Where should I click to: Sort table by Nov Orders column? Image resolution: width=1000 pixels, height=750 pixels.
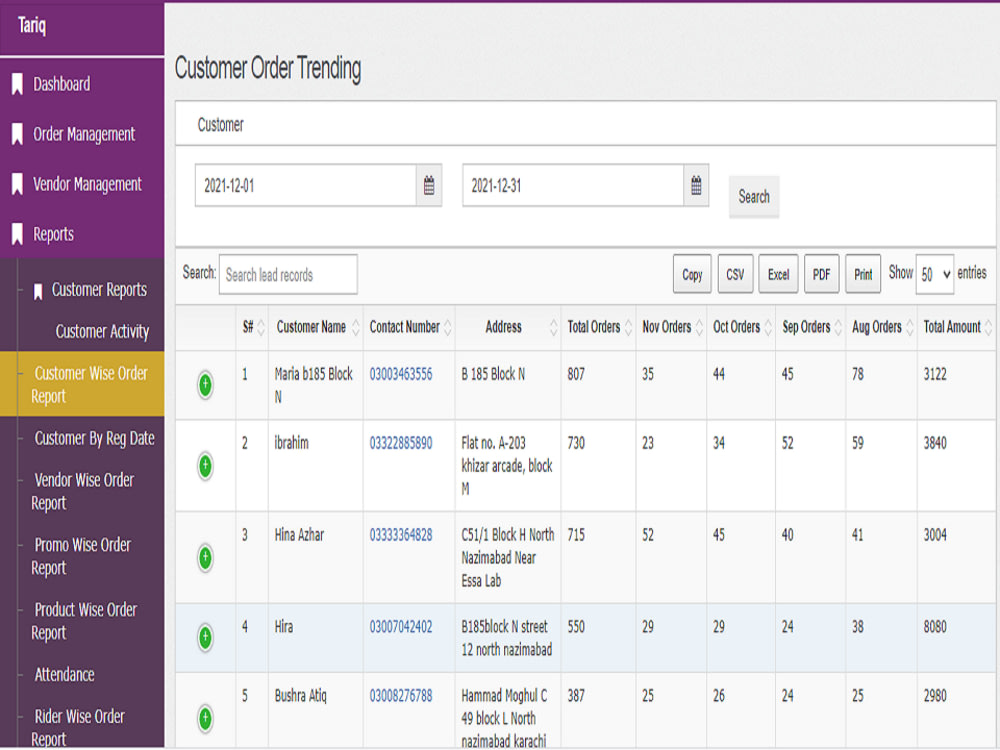(672, 327)
